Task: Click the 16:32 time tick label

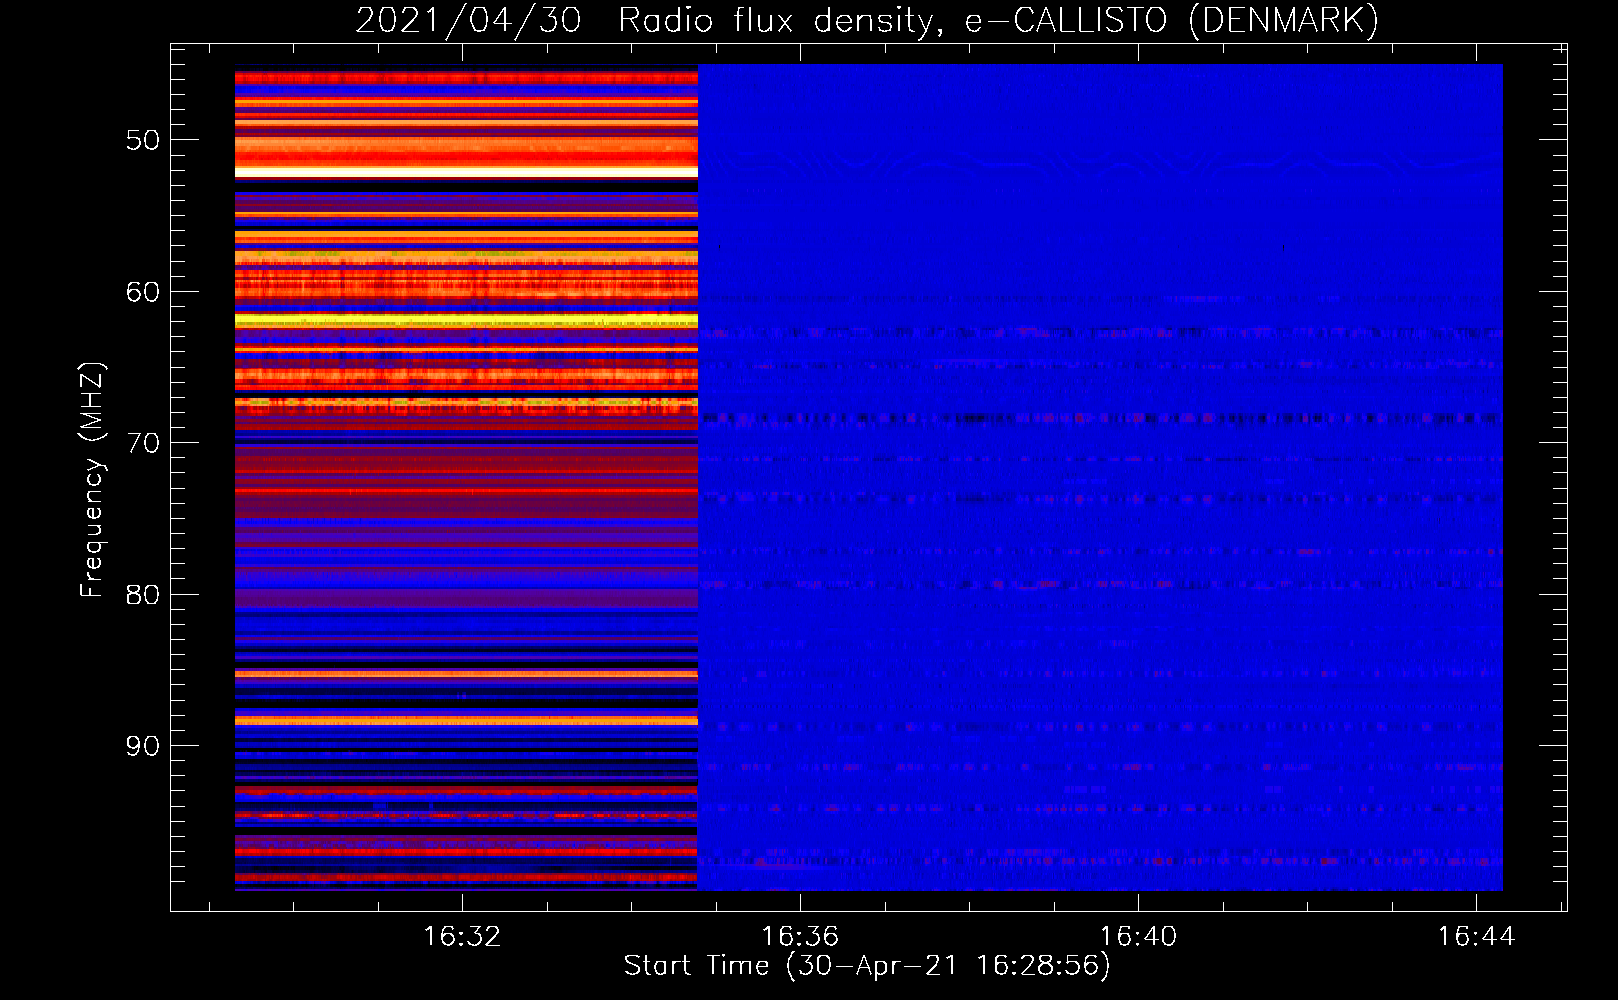Action: [x=462, y=937]
